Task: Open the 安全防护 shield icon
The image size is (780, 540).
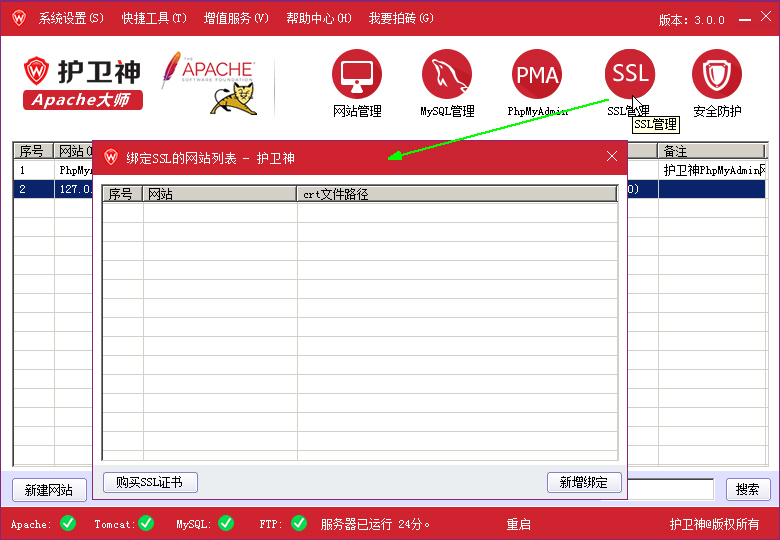Action: (717, 74)
